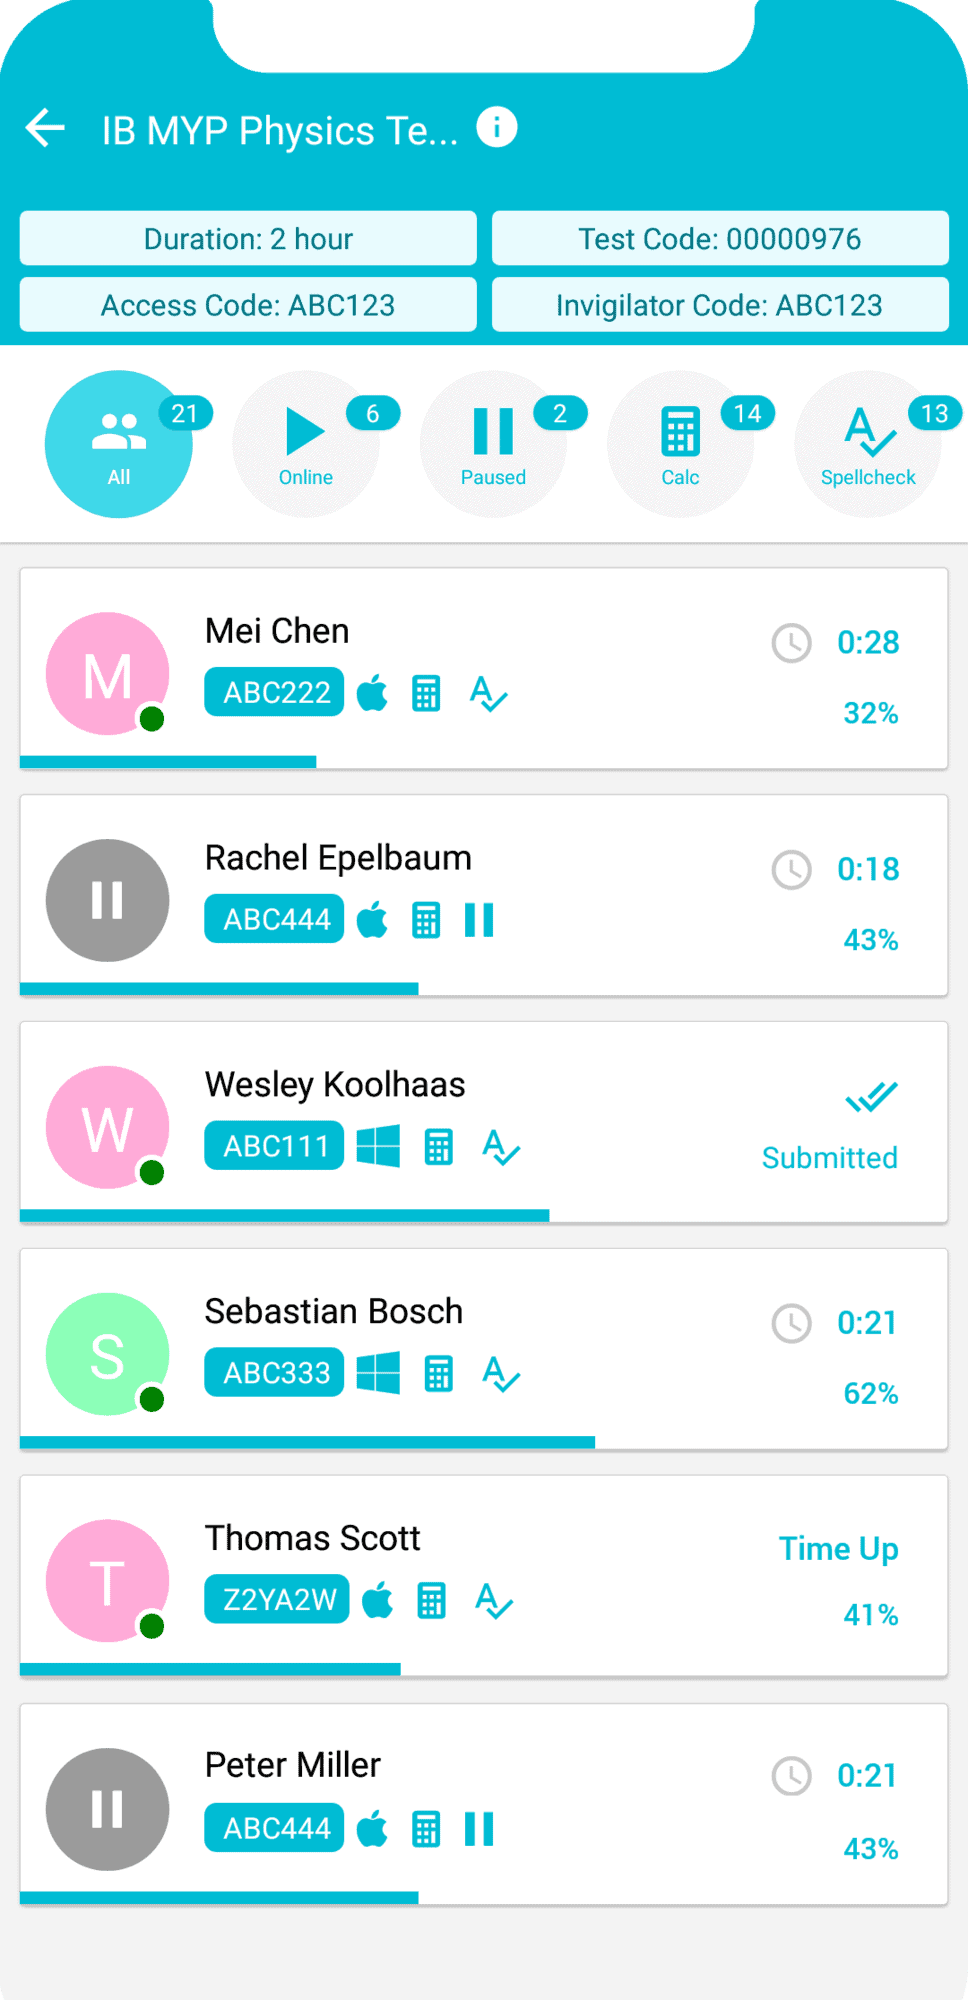The width and height of the screenshot is (968, 2000).
Task: Click Peter Miller's calculator icon
Action: click(x=426, y=1829)
